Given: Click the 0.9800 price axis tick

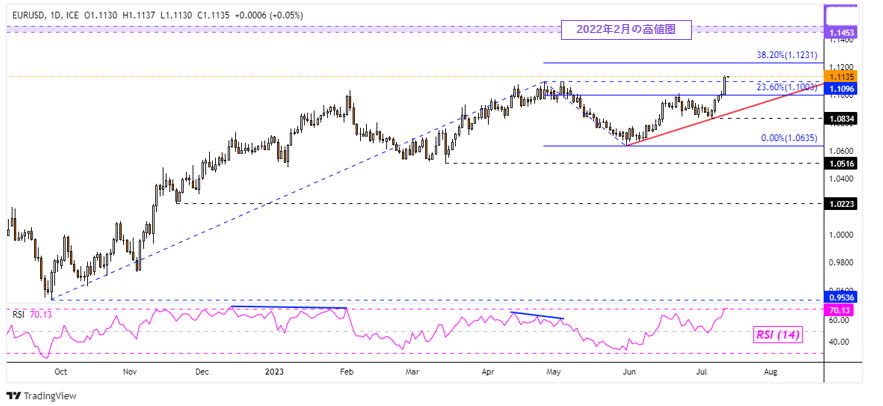Looking at the screenshot, I should 840,262.
